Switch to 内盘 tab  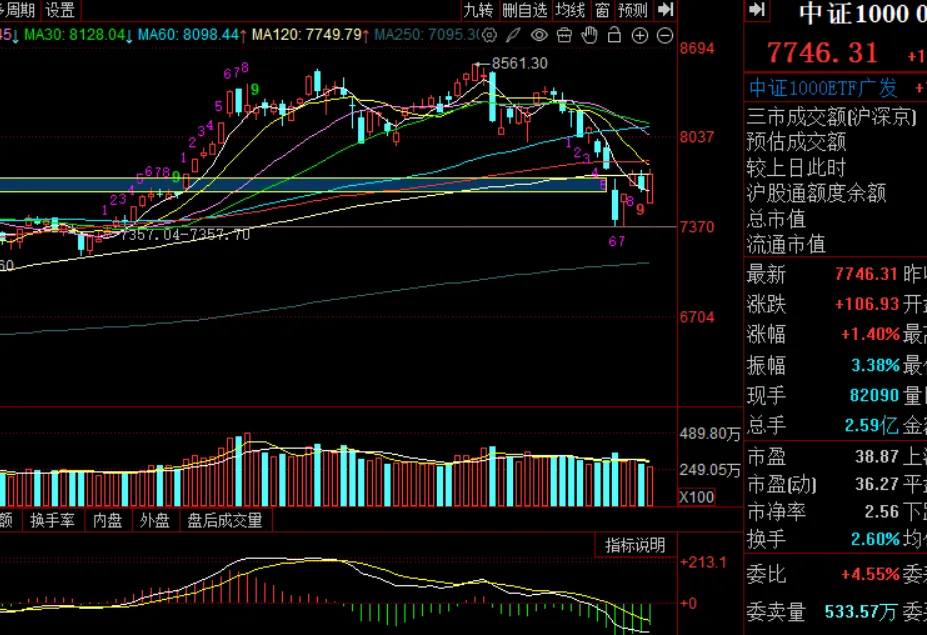108,520
